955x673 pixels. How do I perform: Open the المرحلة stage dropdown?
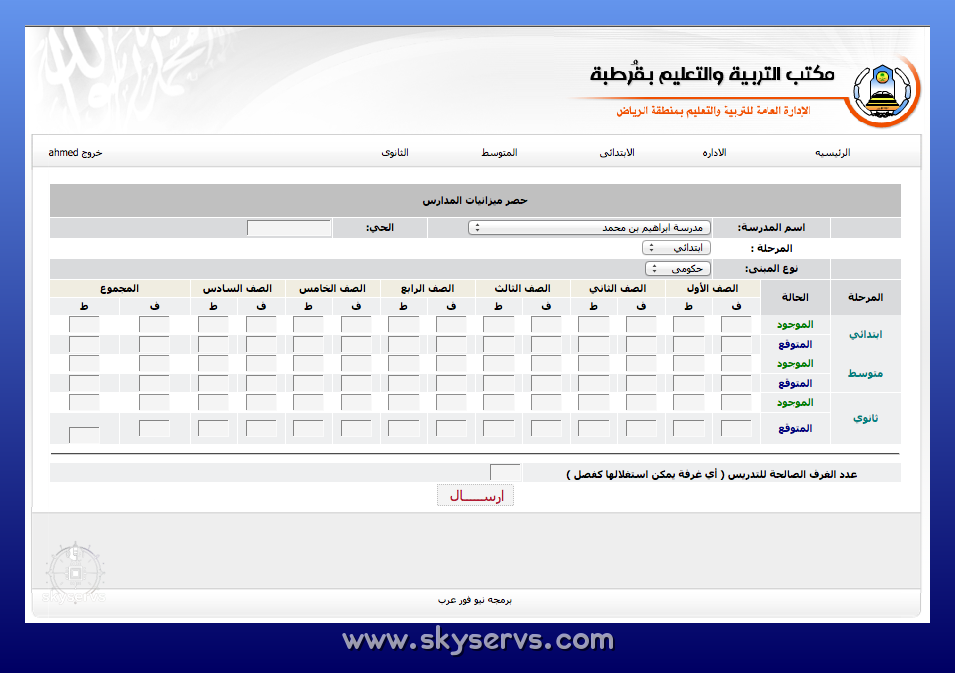pos(677,247)
